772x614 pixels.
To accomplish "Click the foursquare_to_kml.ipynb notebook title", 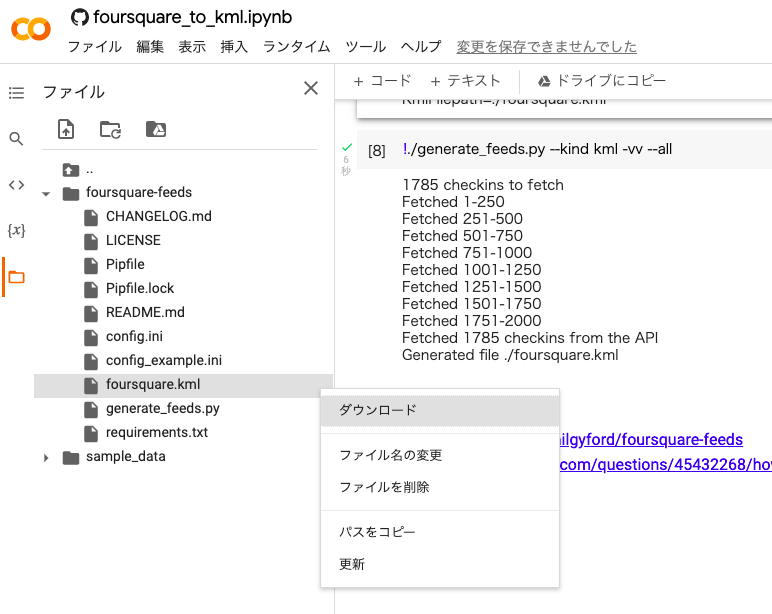I will pyautogui.click(x=193, y=17).
